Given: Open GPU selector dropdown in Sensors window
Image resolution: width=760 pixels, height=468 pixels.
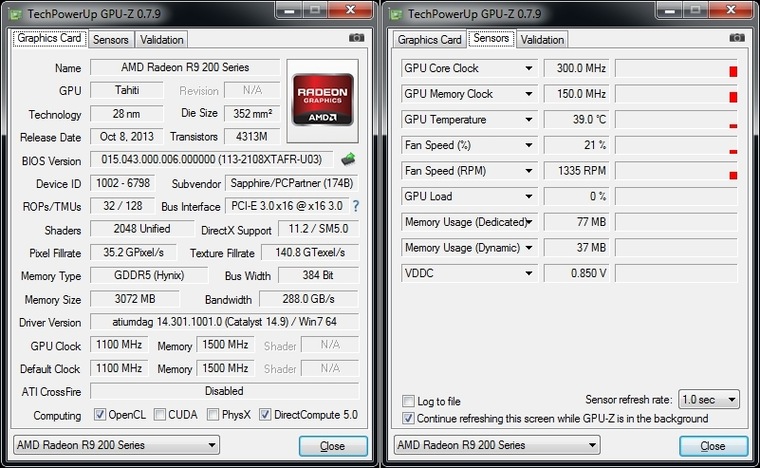Looking at the screenshot, I should [x=497, y=445].
